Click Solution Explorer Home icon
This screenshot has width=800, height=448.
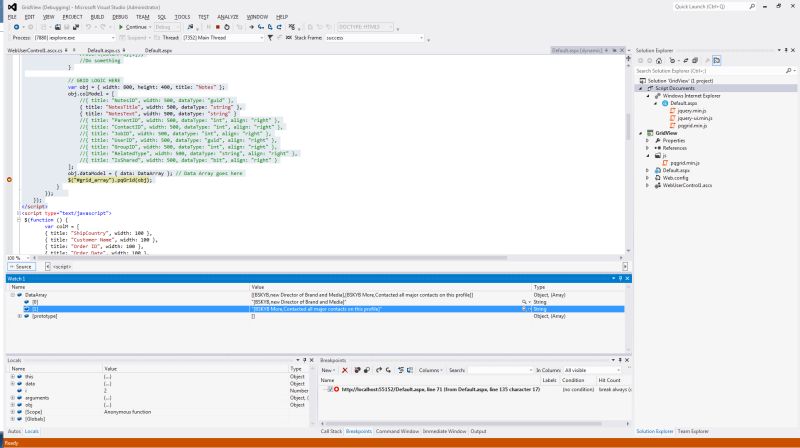(659, 61)
